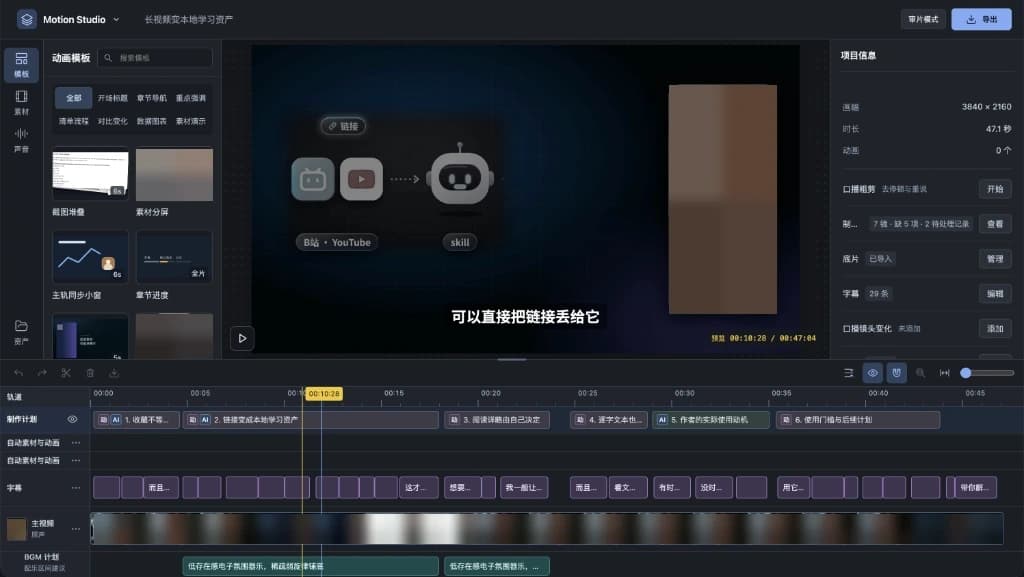Select plan clip 4. 逐字文本也...

(609, 420)
